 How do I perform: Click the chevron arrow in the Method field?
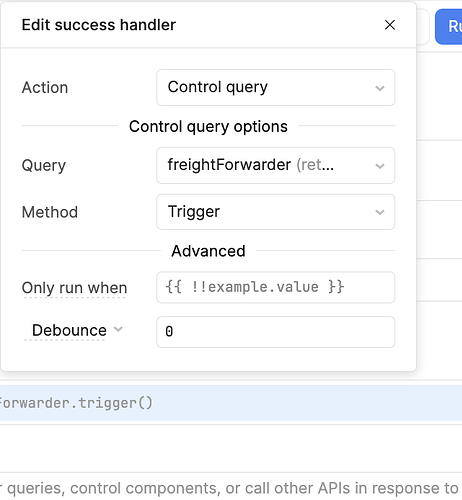(x=380, y=212)
